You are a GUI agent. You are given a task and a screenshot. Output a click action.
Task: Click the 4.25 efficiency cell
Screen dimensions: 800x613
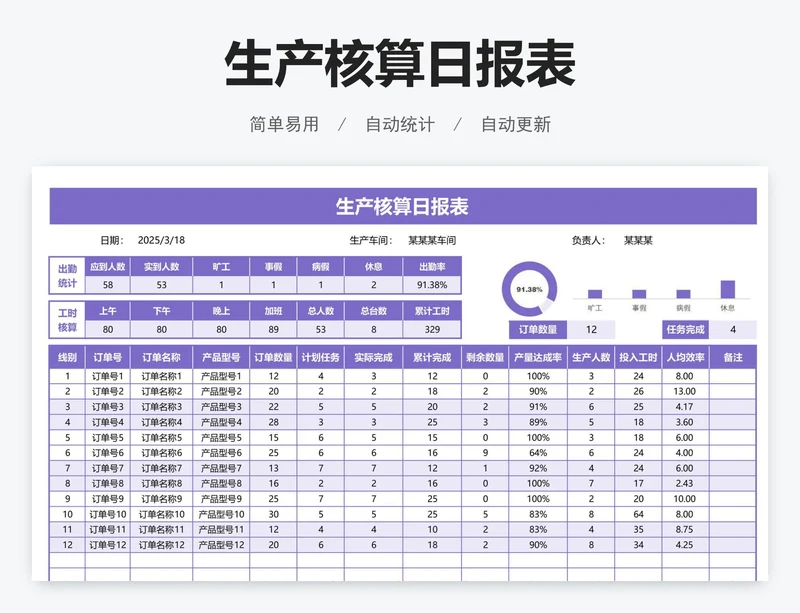685,545
